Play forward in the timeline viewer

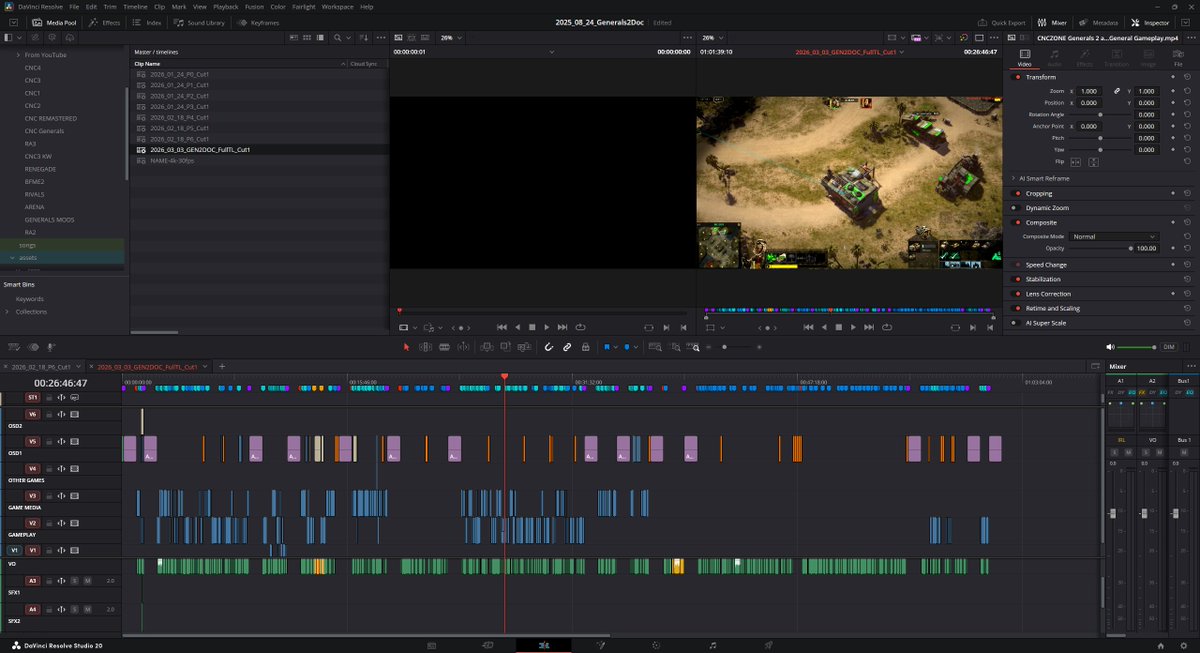click(853, 327)
